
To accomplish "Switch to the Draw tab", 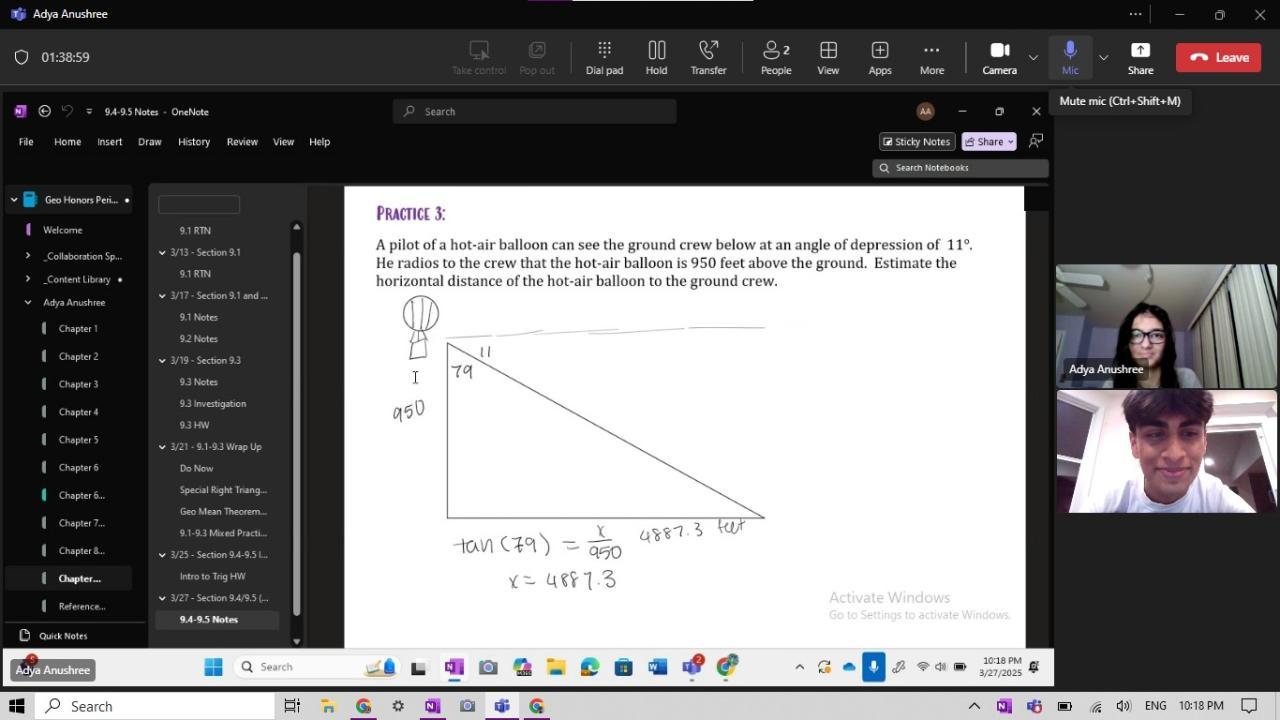I will point(150,142).
